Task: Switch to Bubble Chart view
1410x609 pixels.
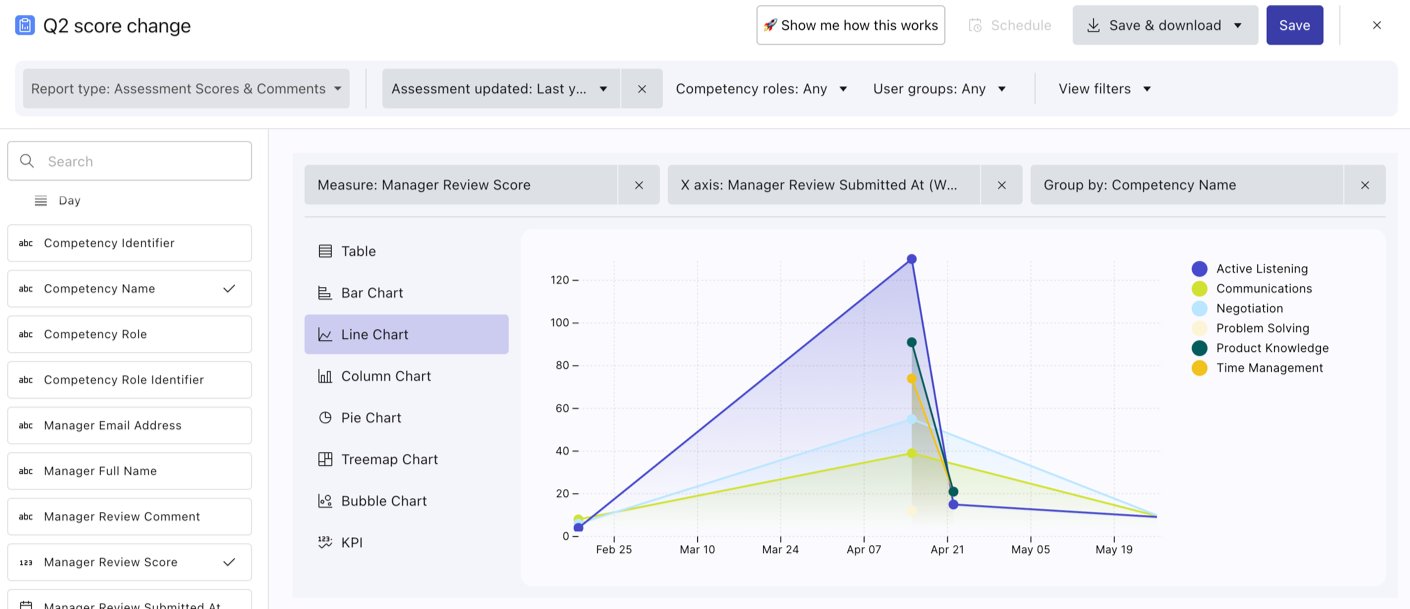Action: pos(383,501)
